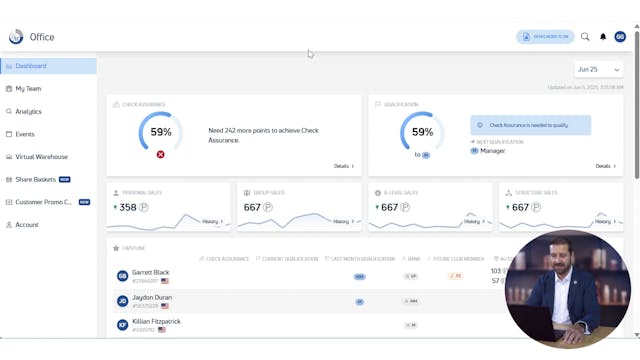Expand the Jun 25 month dropdown
Screen dimensions: 640x360
click(x=598, y=70)
